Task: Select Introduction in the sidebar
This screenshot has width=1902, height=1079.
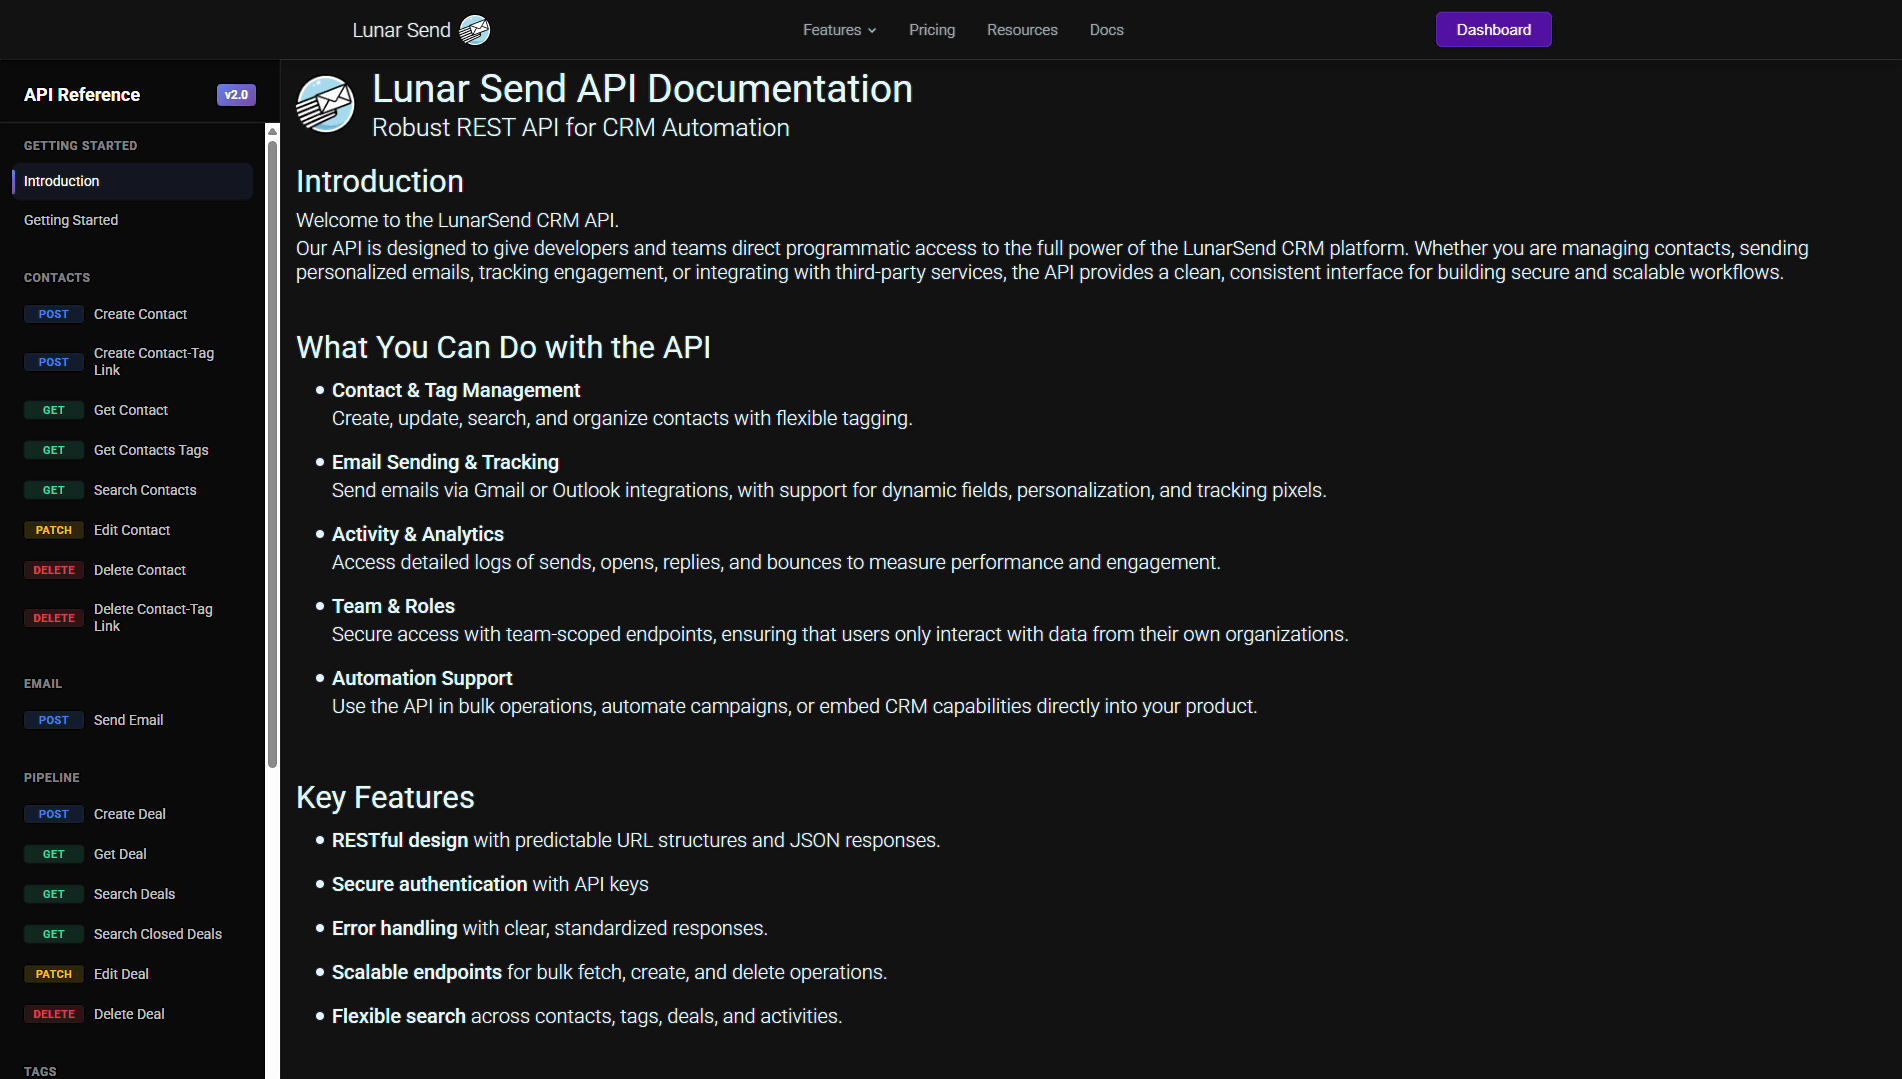Action: coord(62,181)
